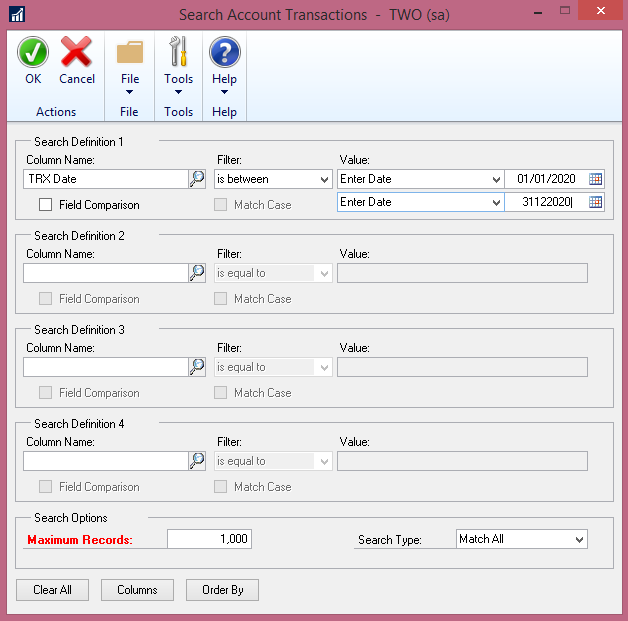Screen dimensions: 628x621
Task: Open column lookup for Search Definition 3
Action: pos(197,367)
